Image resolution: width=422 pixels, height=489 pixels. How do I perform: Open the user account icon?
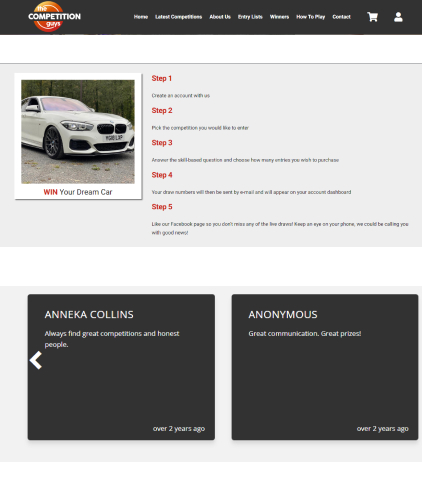click(x=398, y=17)
